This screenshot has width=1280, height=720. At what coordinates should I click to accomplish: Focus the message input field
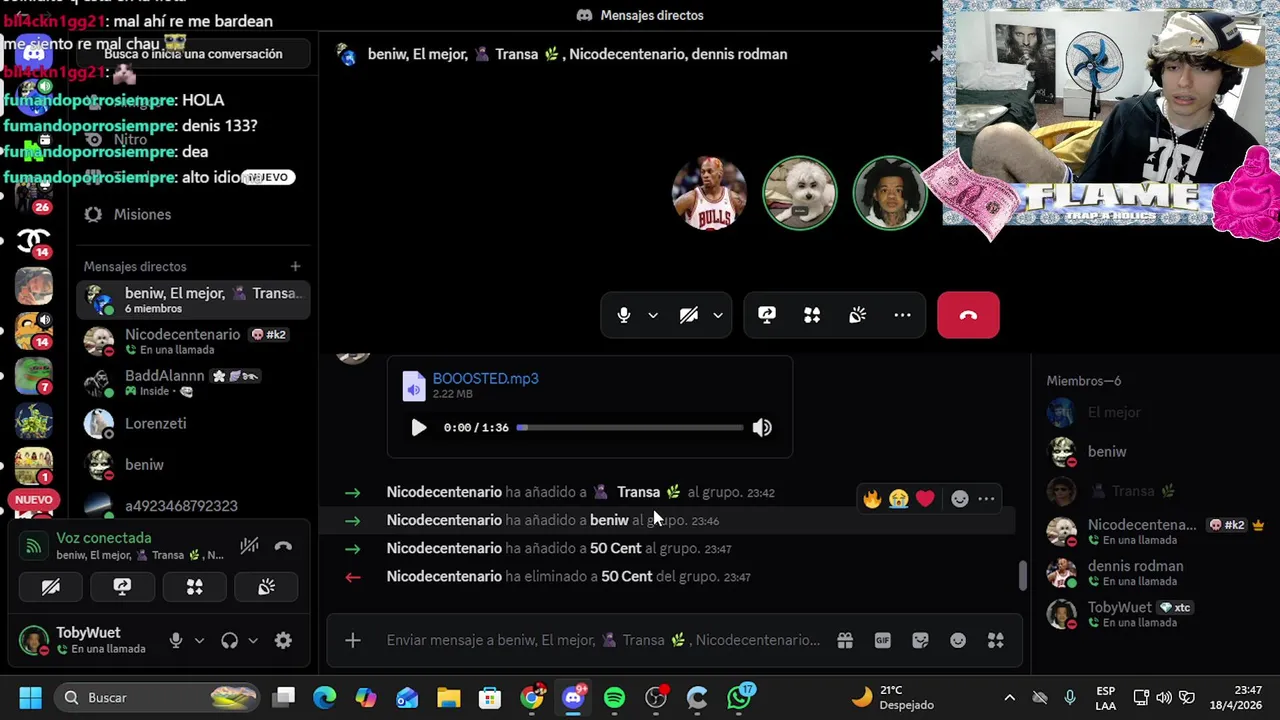[603, 640]
